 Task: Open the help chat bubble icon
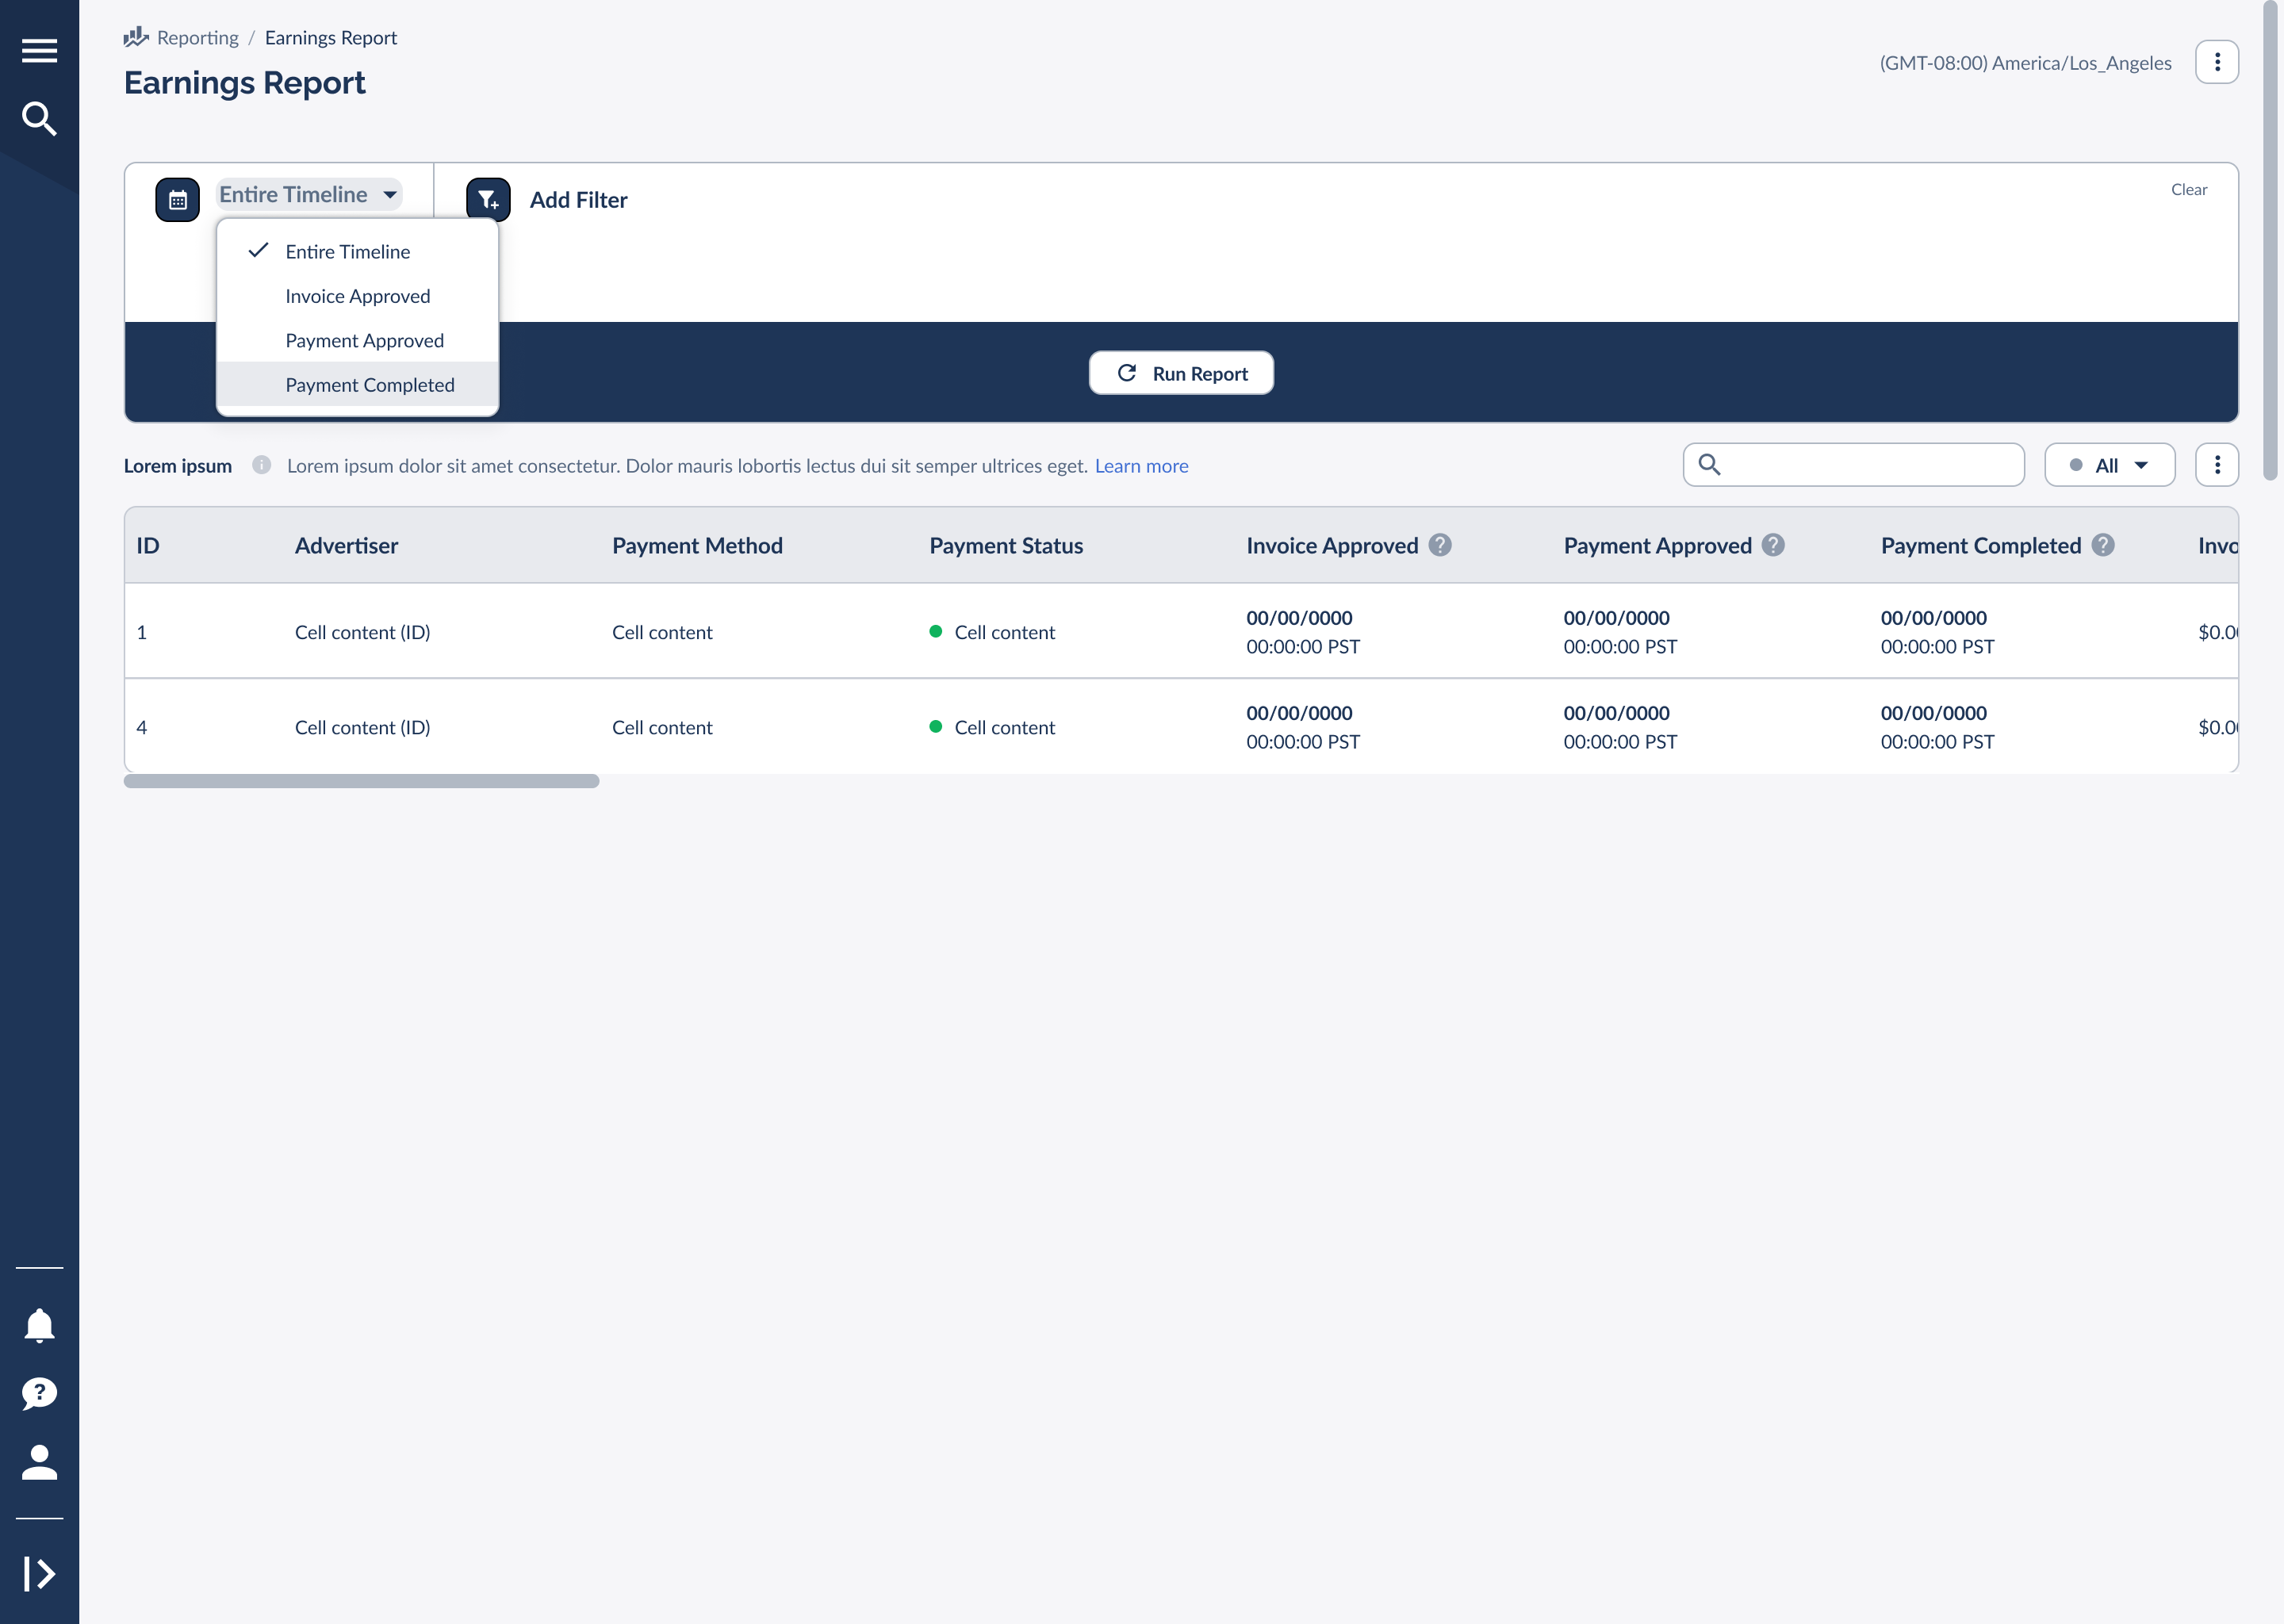click(39, 1393)
